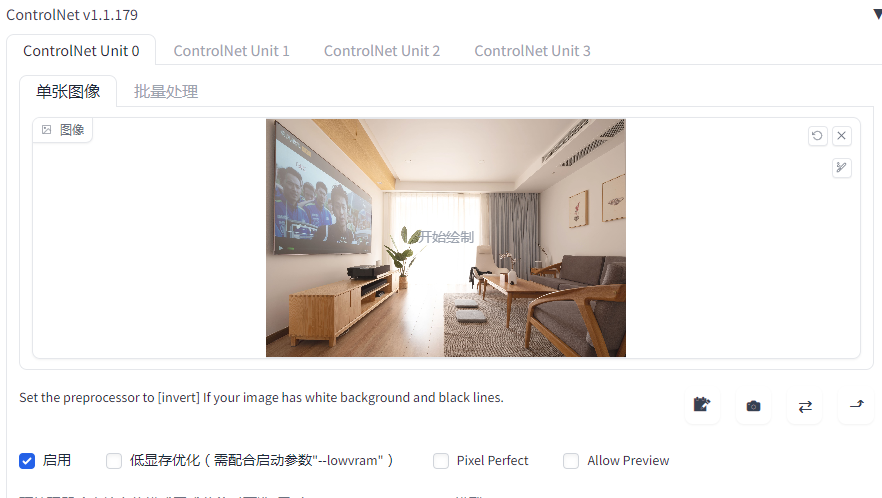Select the 单张图像 single image tab
882x498 pixels.
[x=68, y=92]
